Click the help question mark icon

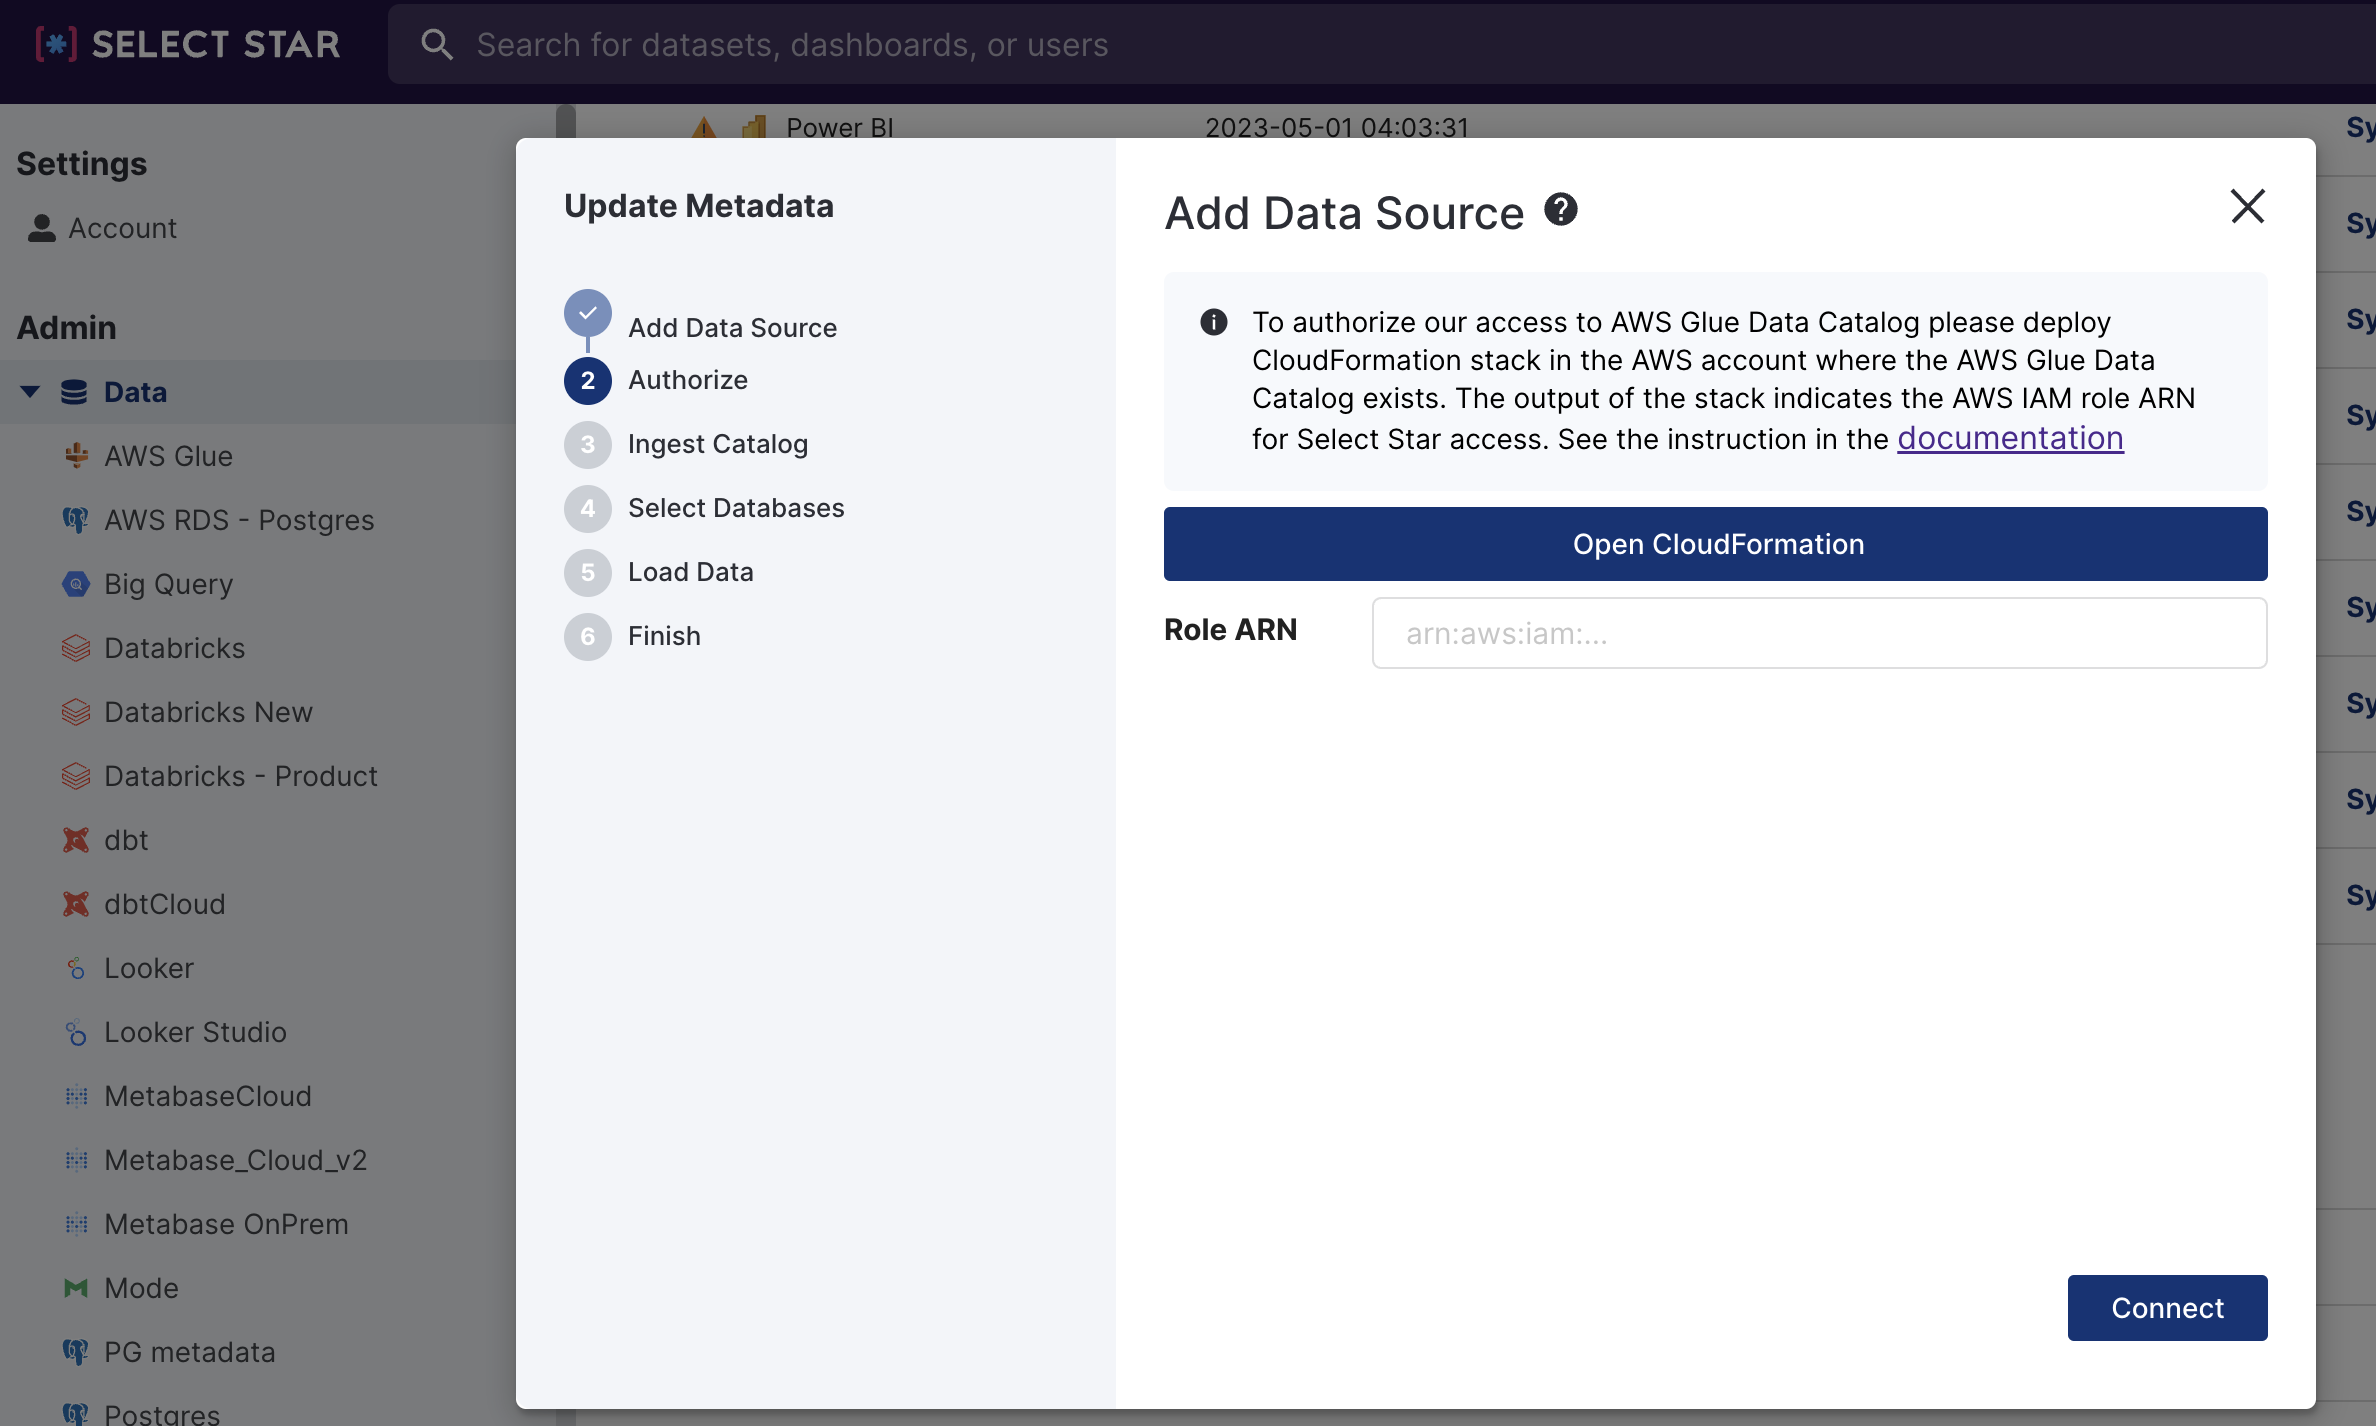1560,210
